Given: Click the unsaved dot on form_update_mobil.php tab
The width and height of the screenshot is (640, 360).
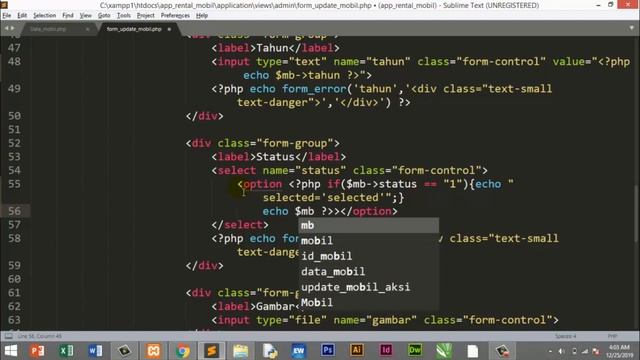Looking at the screenshot, I should (x=169, y=29).
